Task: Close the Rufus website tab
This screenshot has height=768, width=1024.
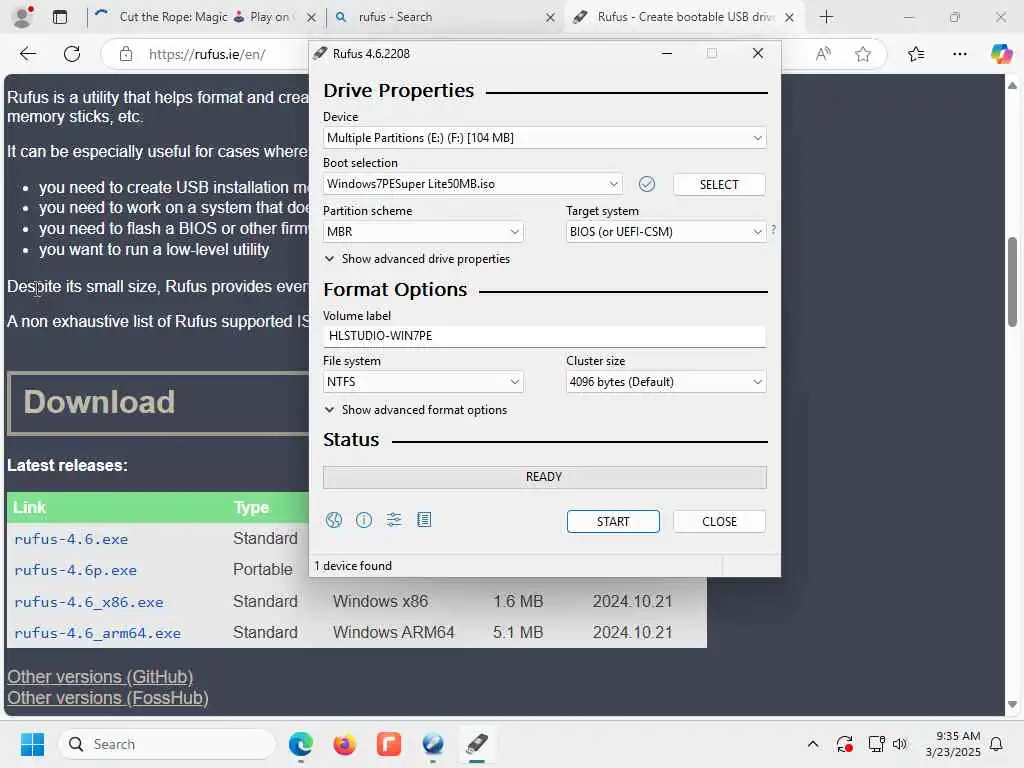Action: click(x=790, y=17)
